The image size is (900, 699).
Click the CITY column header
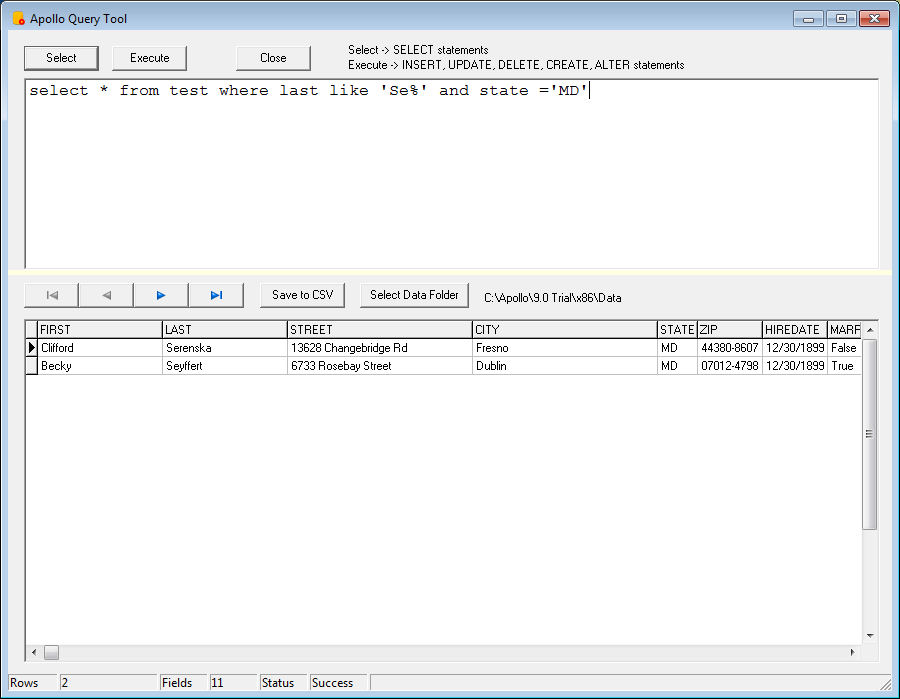pos(564,330)
